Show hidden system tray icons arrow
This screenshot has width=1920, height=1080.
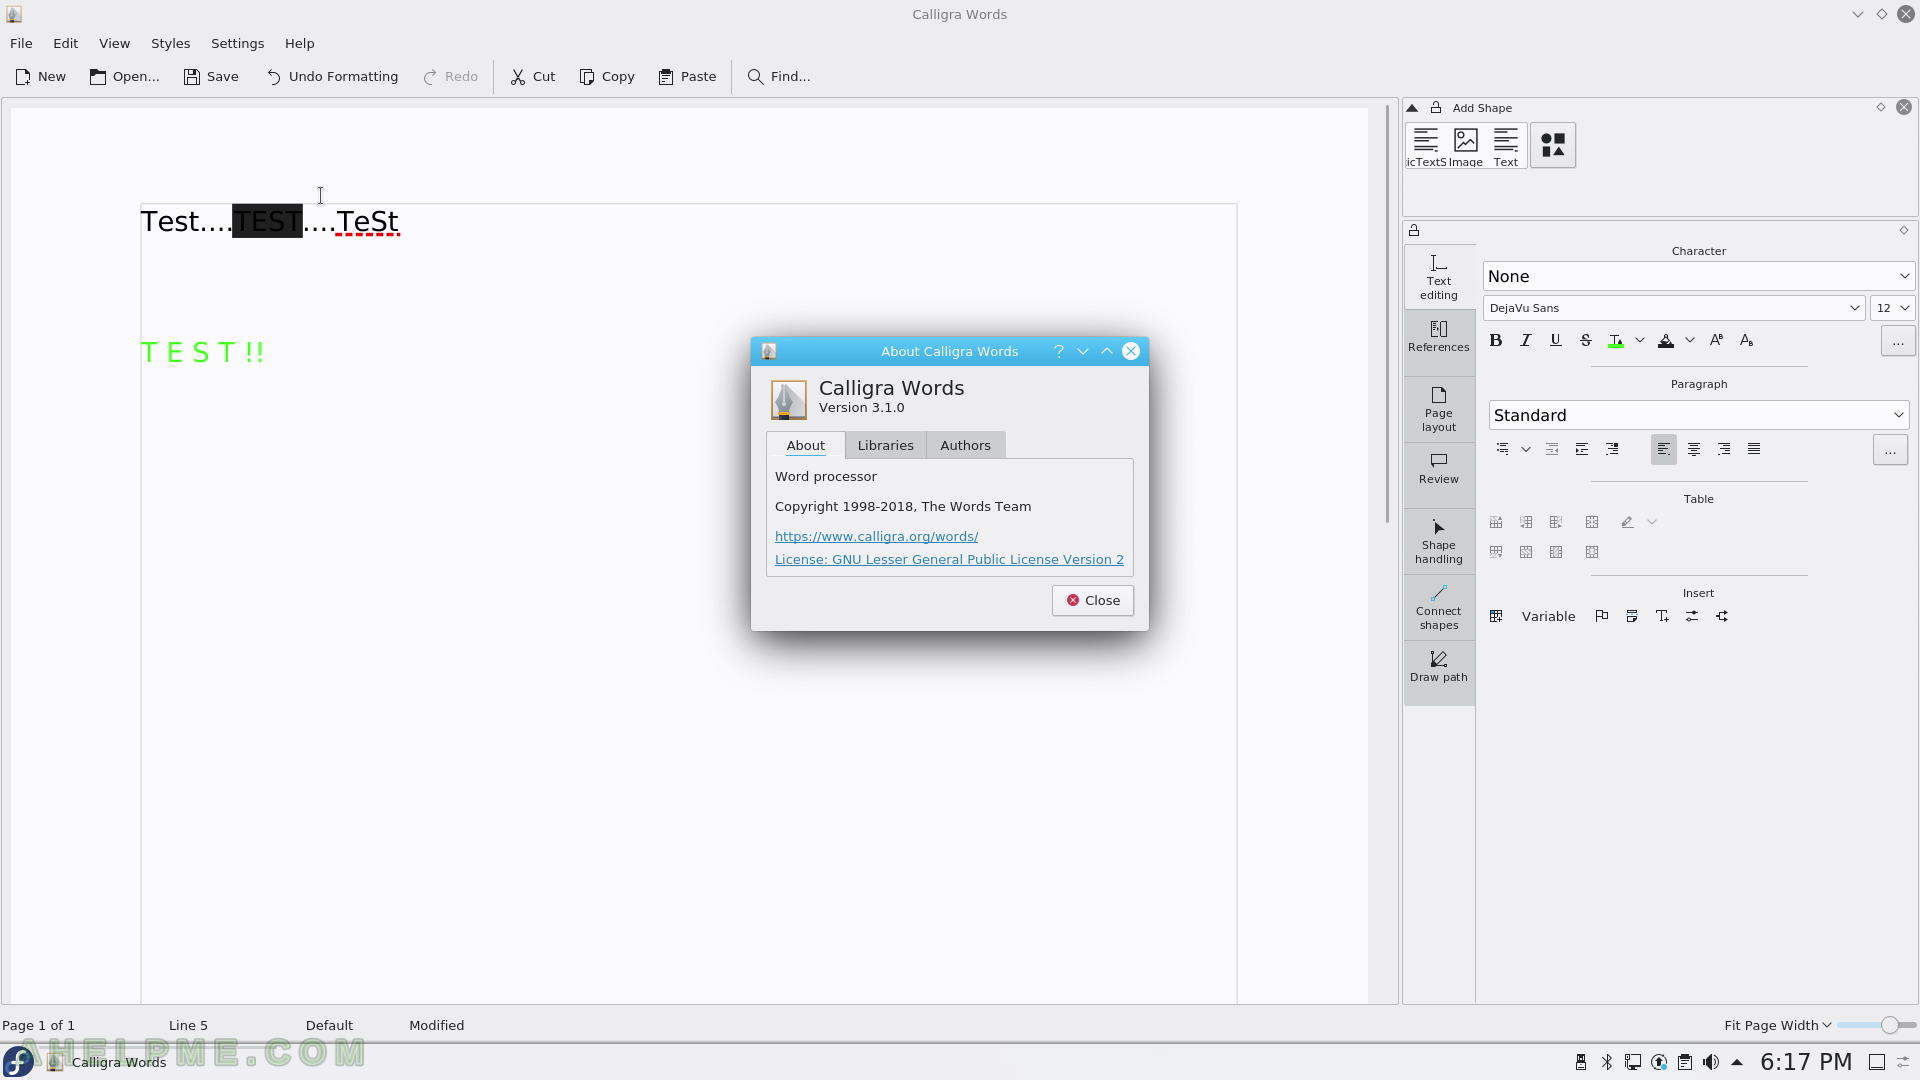click(1737, 1062)
